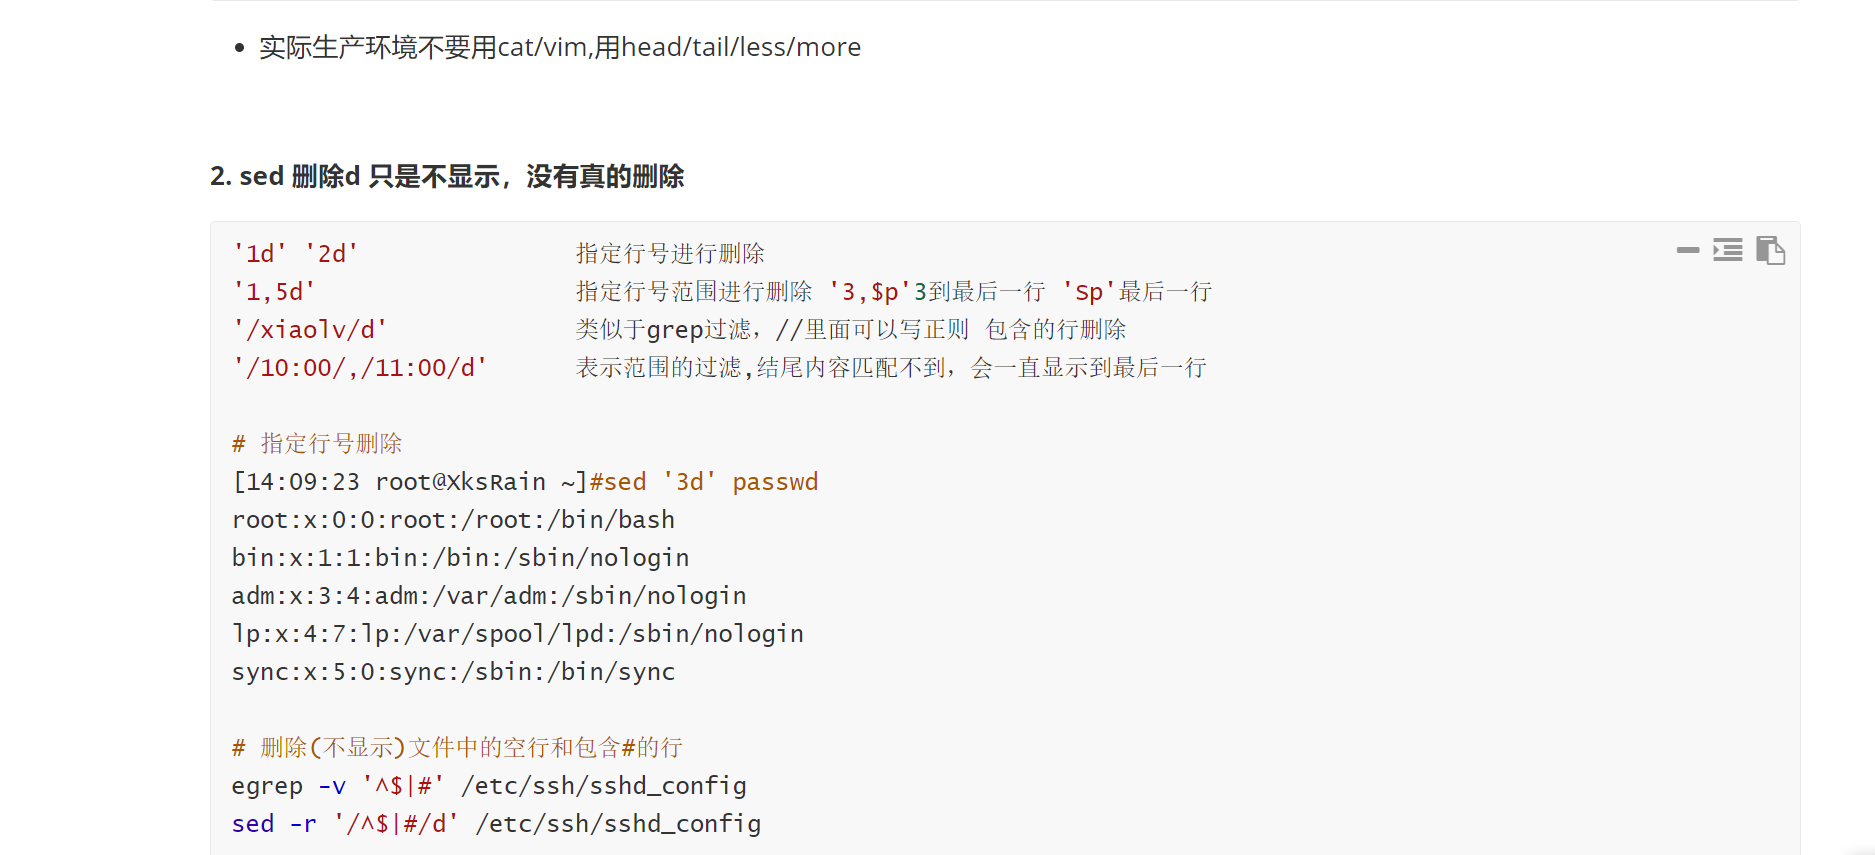Image resolution: width=1875 pixels, height=855 pixels.
Task: Click the comment about deleting blank and # lines
Action: [457, 748]
